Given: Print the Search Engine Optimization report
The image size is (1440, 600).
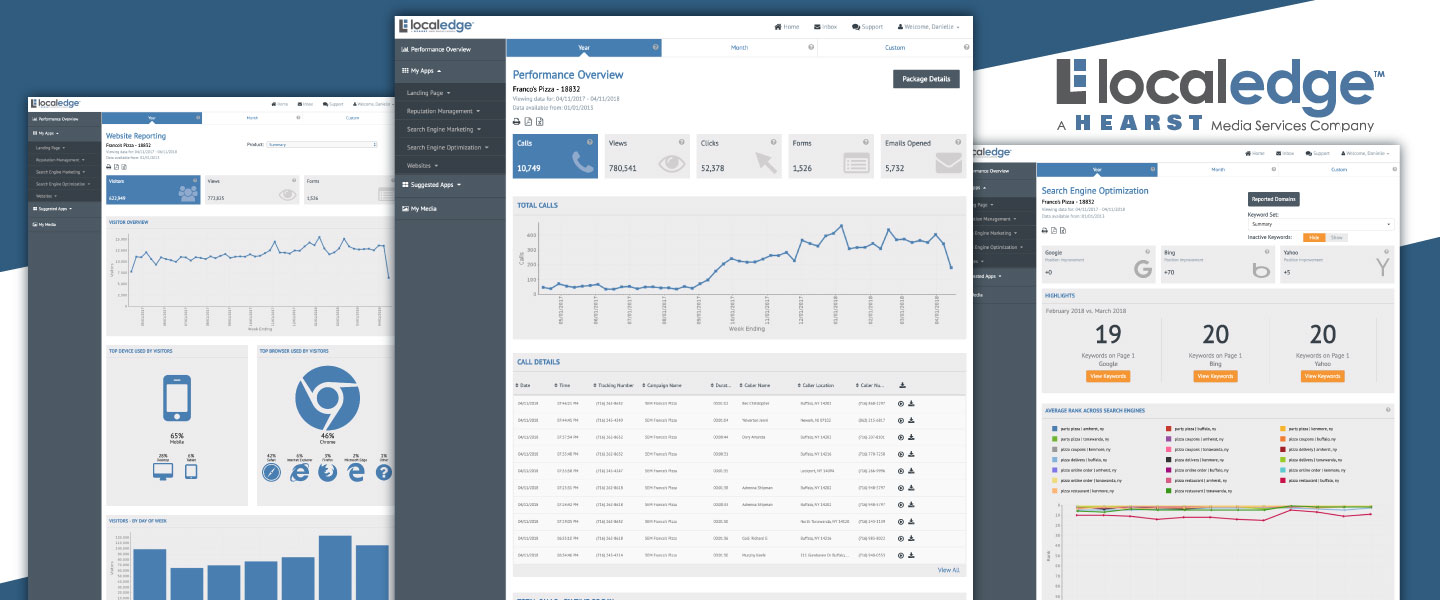Looking at the screenshot, I should click(1044, 231).
